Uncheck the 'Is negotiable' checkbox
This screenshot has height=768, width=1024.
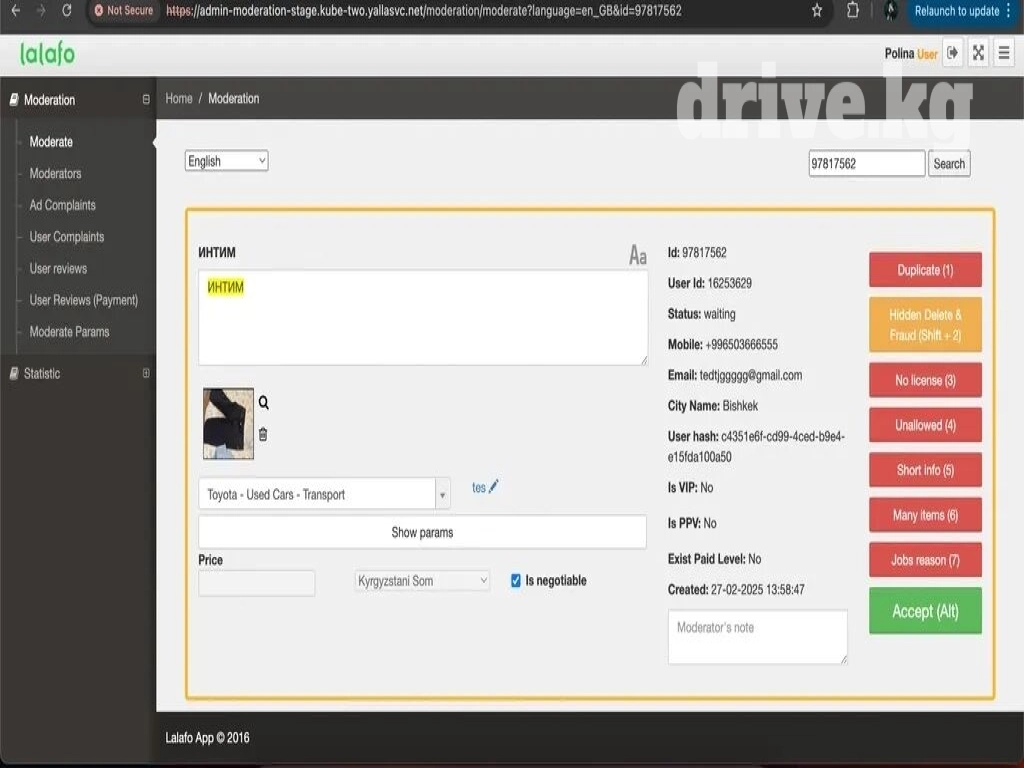pyautogui.click(x=516, y=581)
